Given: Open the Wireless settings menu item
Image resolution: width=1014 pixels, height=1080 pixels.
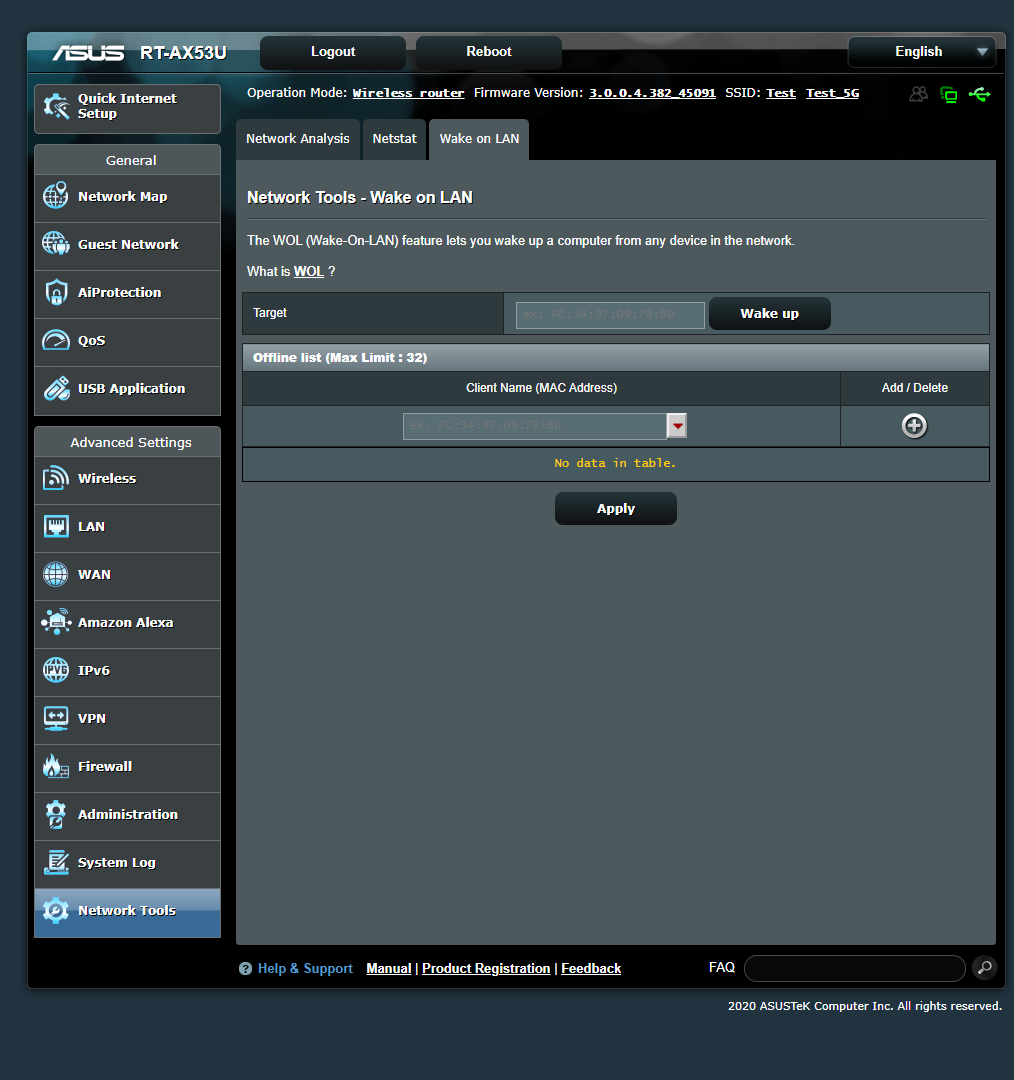Looking at the screenshot, I should click(x=127, y=479).
